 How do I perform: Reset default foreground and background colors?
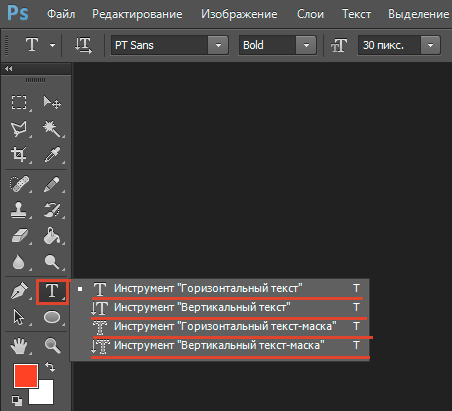(x=17, y=400)
